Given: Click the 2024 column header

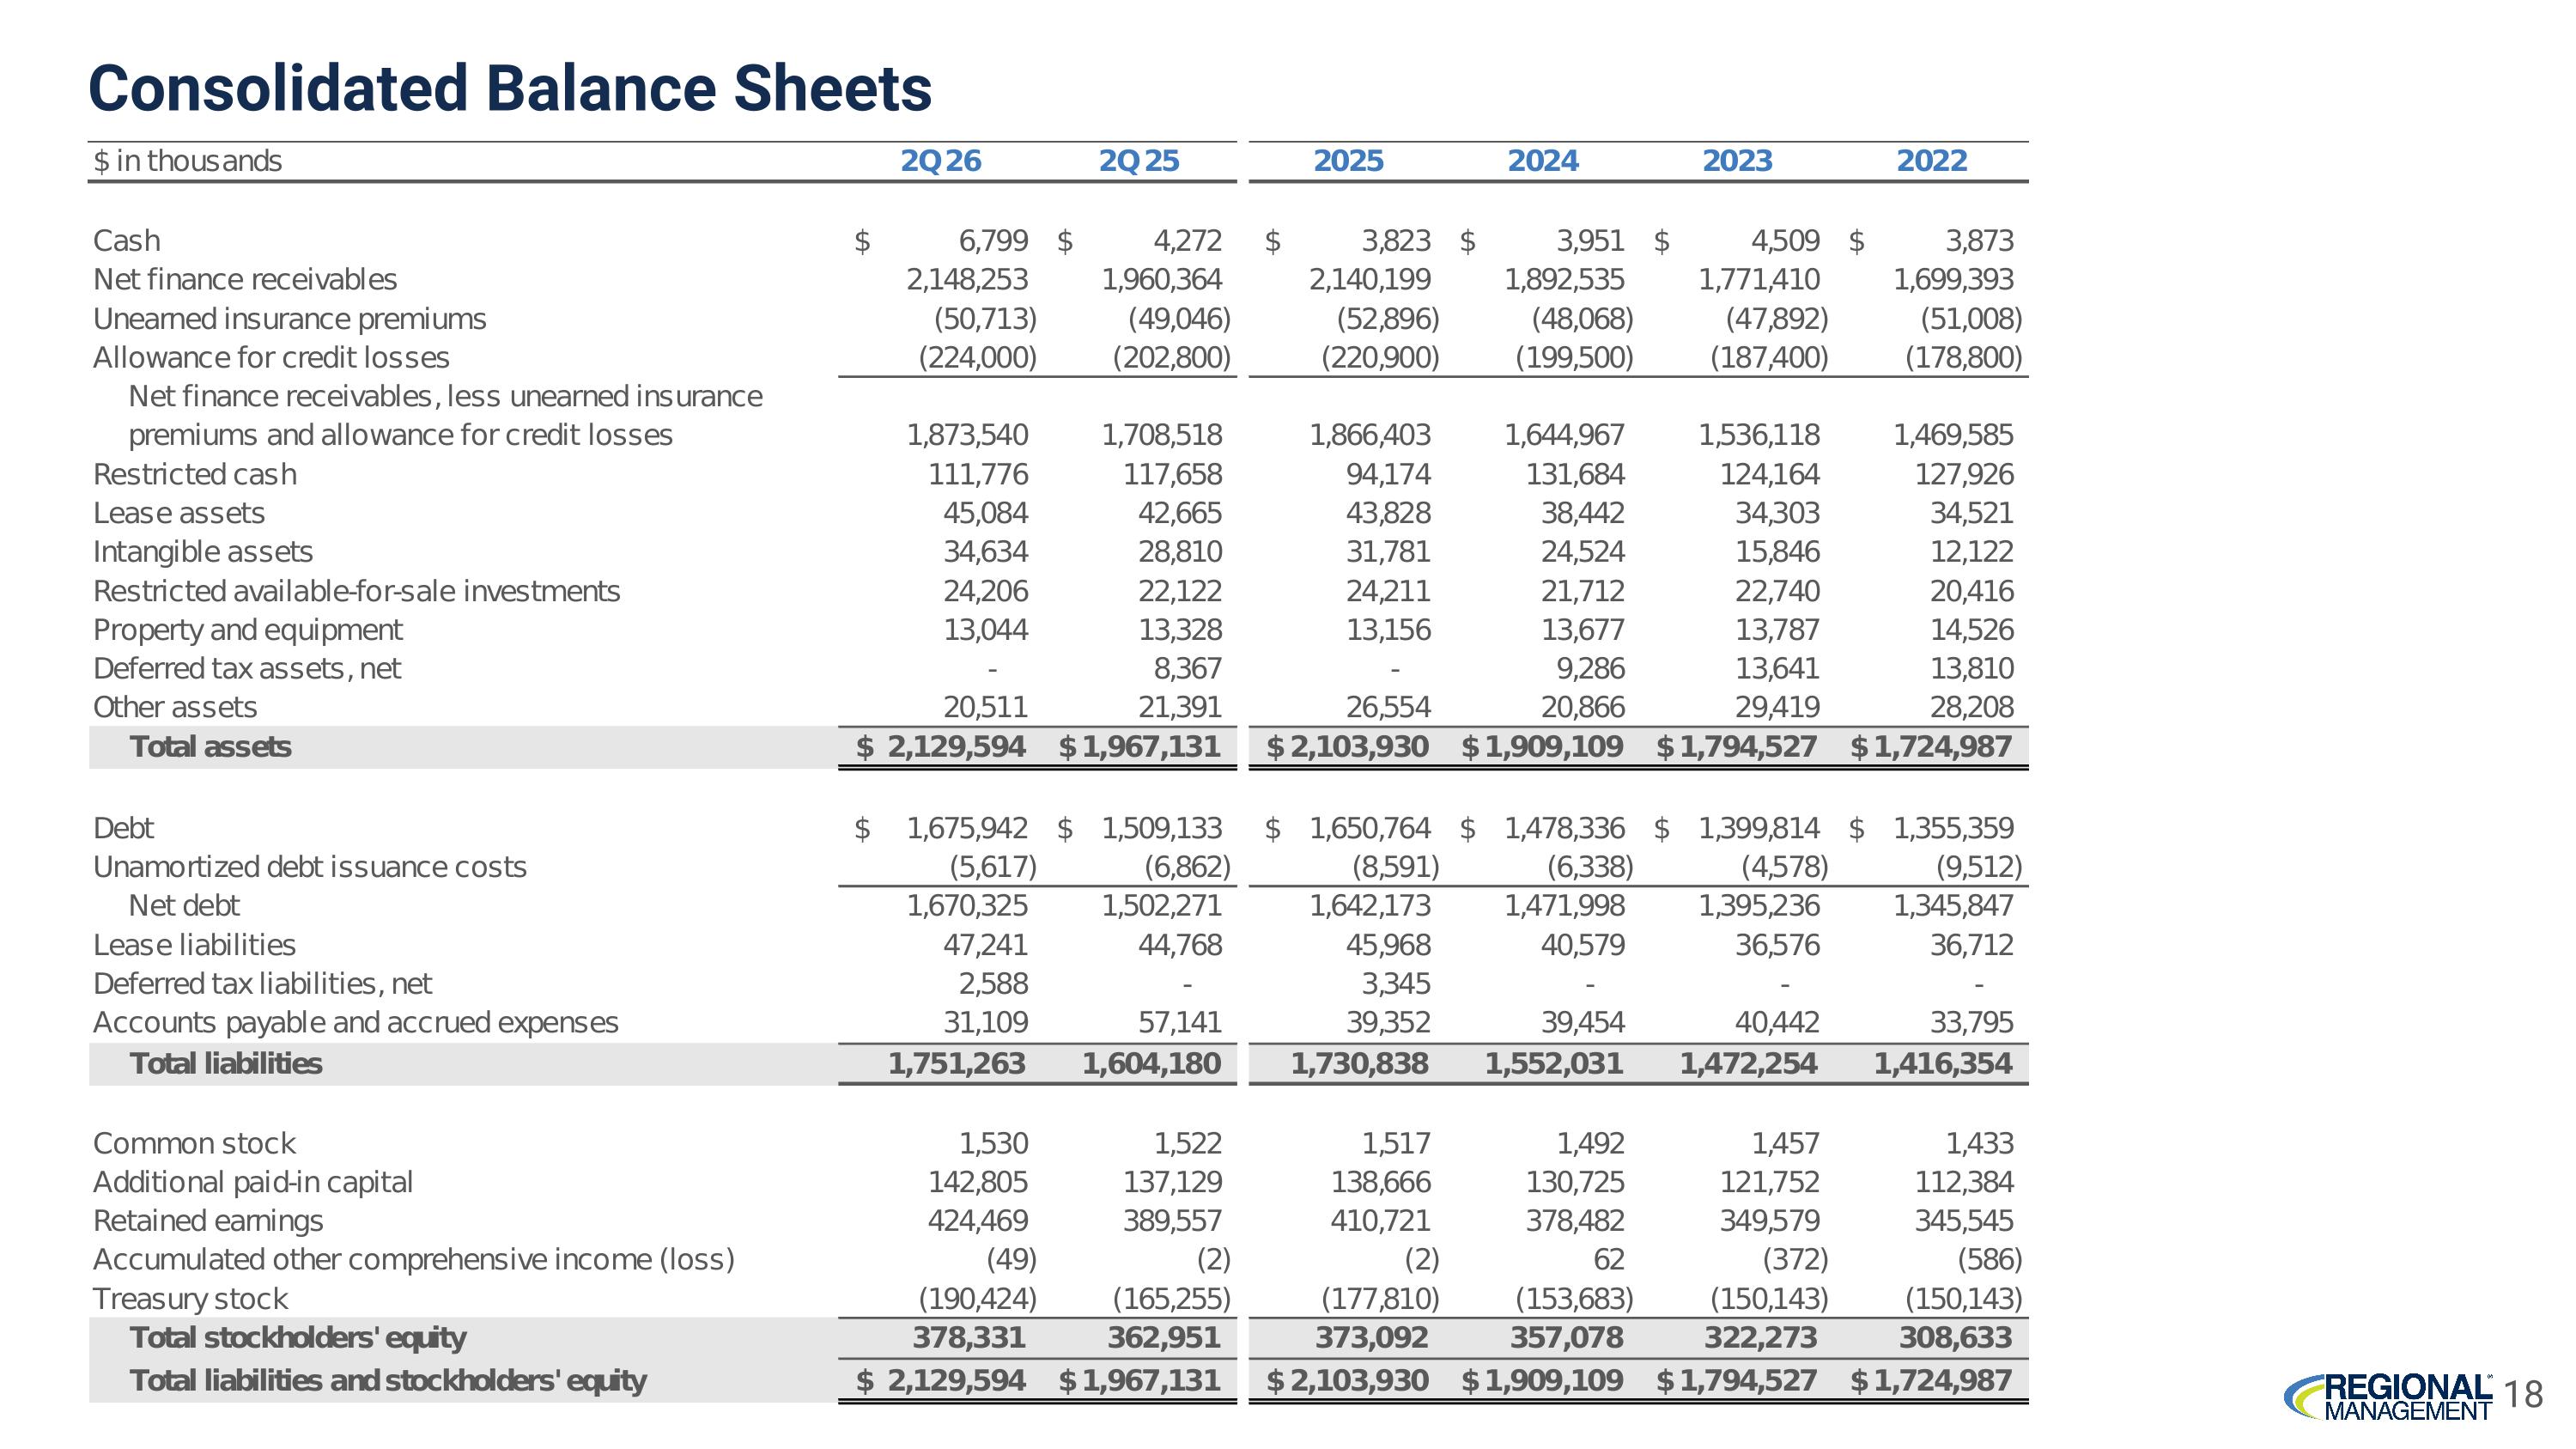Looking at the screenshot, I should coord(1543,161).
